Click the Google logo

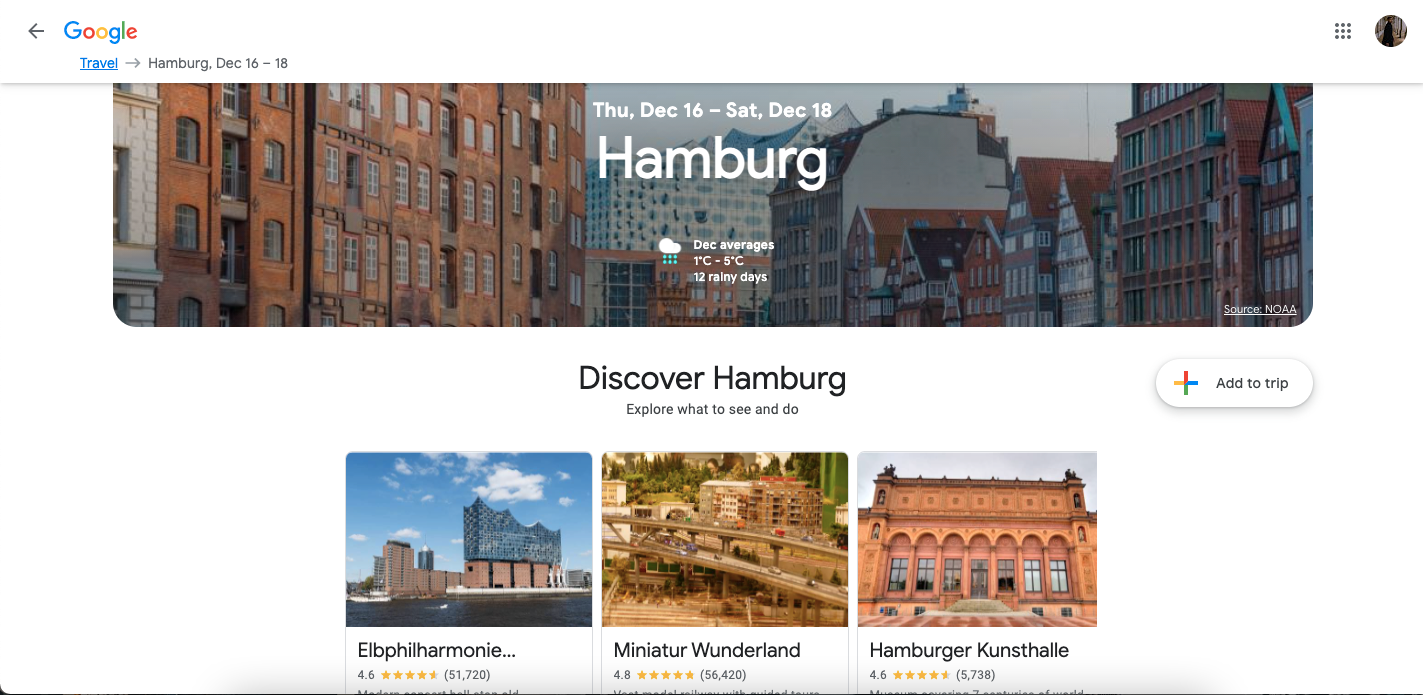click(x=101, y=32)
